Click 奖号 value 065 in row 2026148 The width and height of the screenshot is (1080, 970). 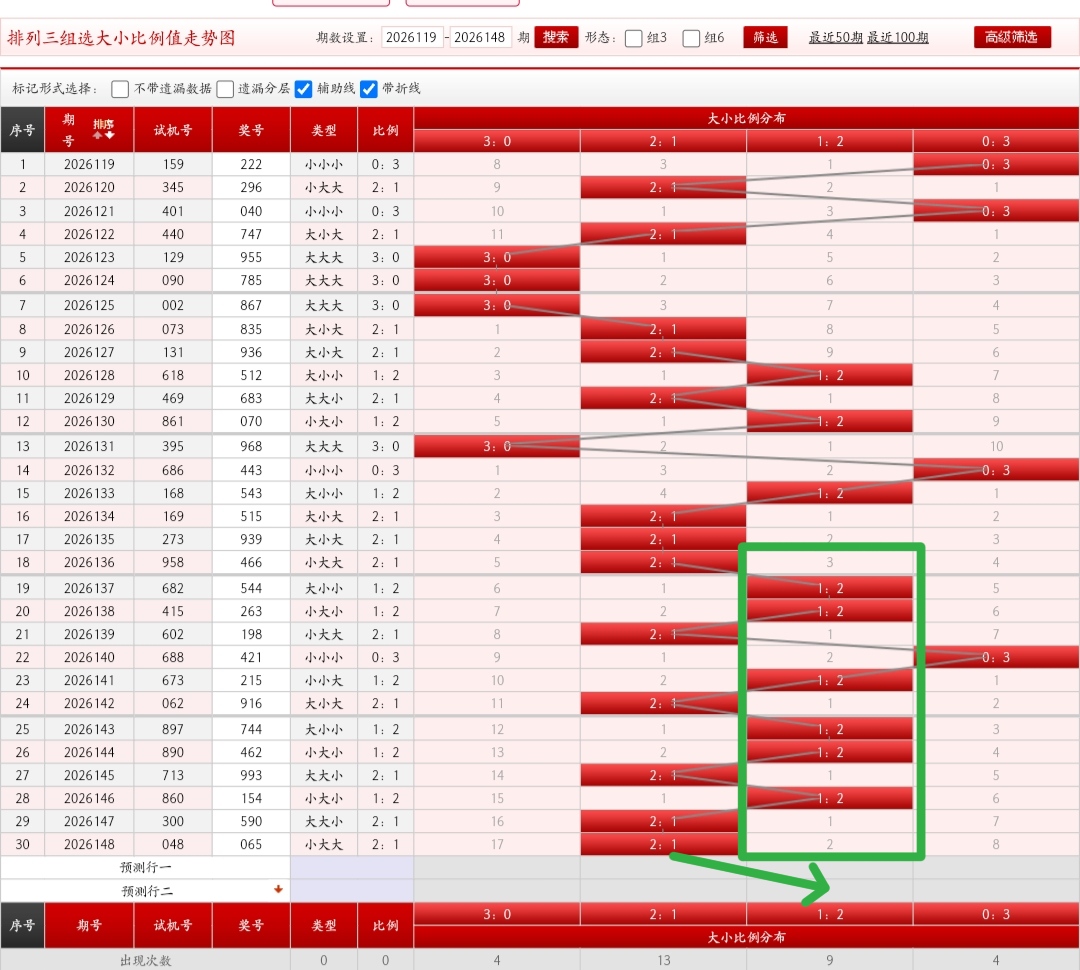(x=251, y=844)
